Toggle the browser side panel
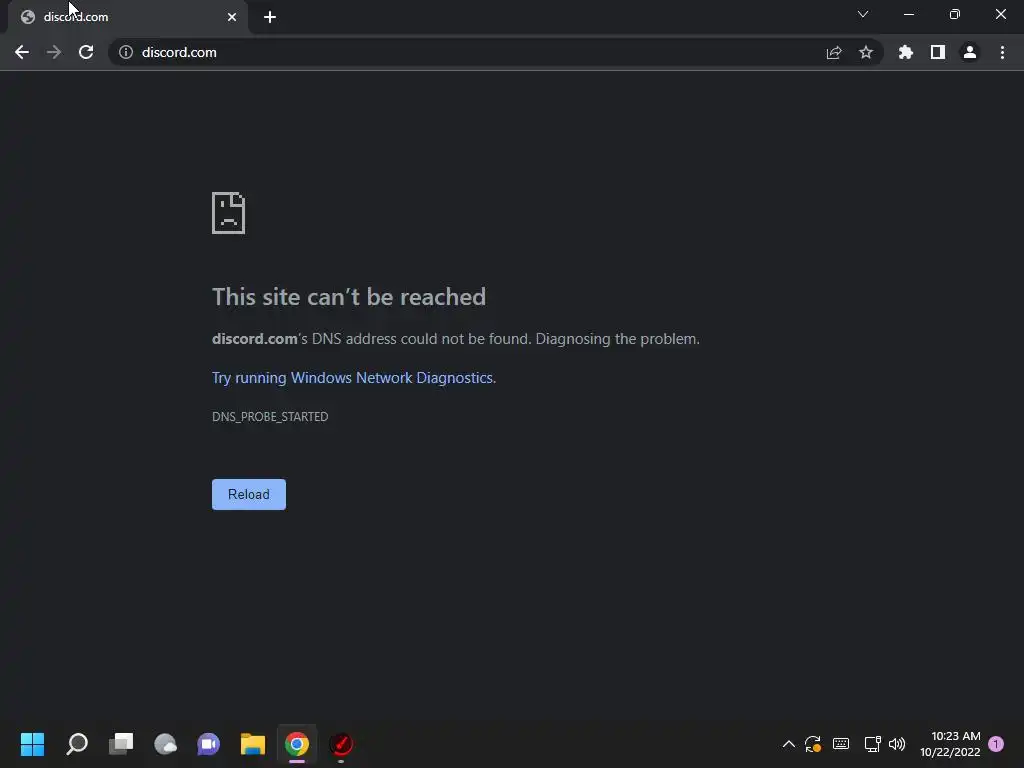The width and height of the screenshot is (1024, 768). point(938,52)
